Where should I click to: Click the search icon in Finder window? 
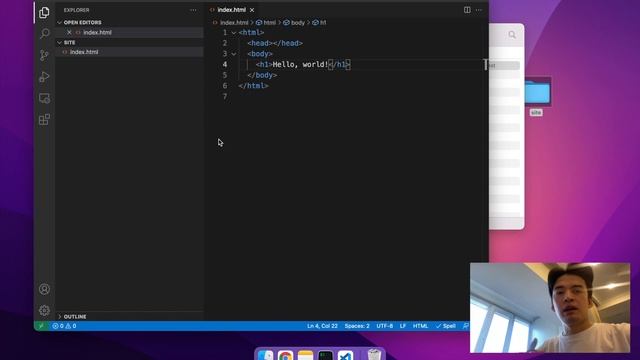click(x=512, y=35)
